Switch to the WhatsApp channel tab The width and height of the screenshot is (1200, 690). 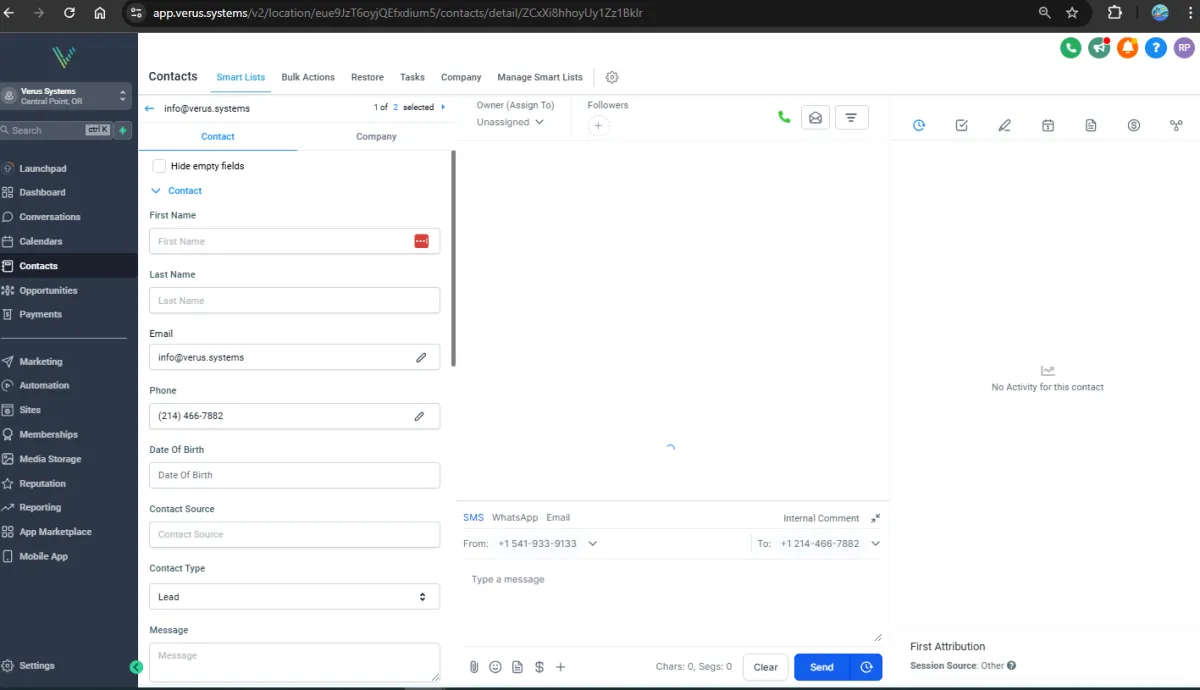(515, 517)
